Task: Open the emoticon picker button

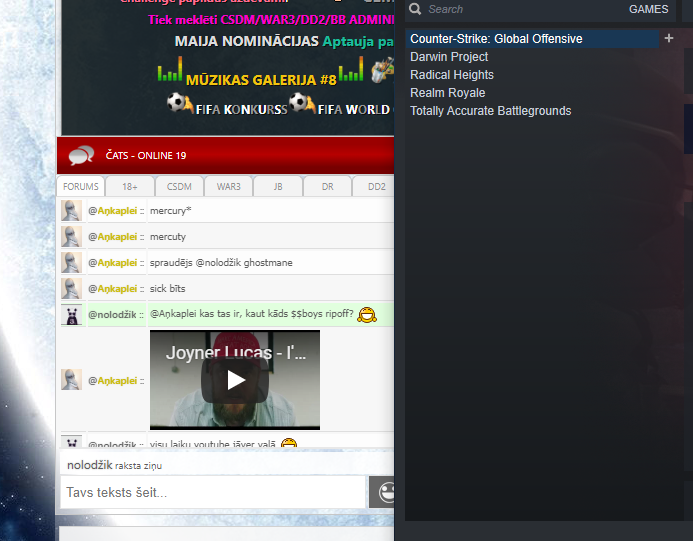Action: (382, 492)
